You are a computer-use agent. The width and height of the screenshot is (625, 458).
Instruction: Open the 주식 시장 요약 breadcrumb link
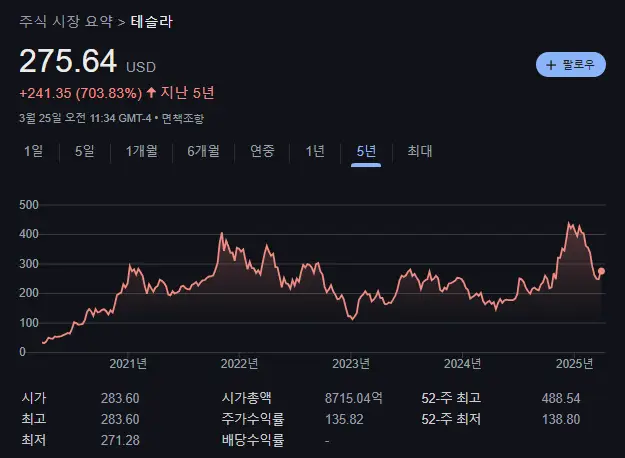tap(66, 22)
